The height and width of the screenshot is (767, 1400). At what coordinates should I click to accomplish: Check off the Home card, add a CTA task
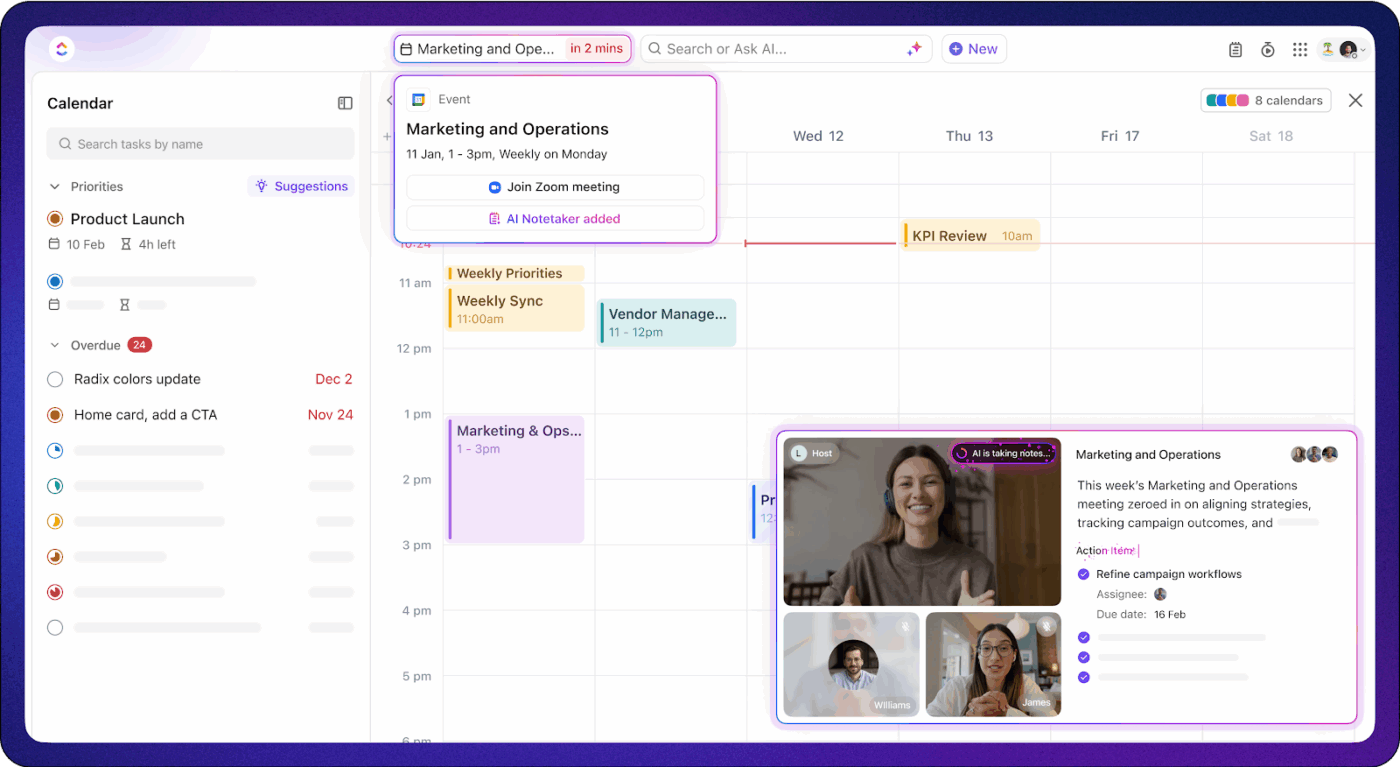[x=55, y=415]
